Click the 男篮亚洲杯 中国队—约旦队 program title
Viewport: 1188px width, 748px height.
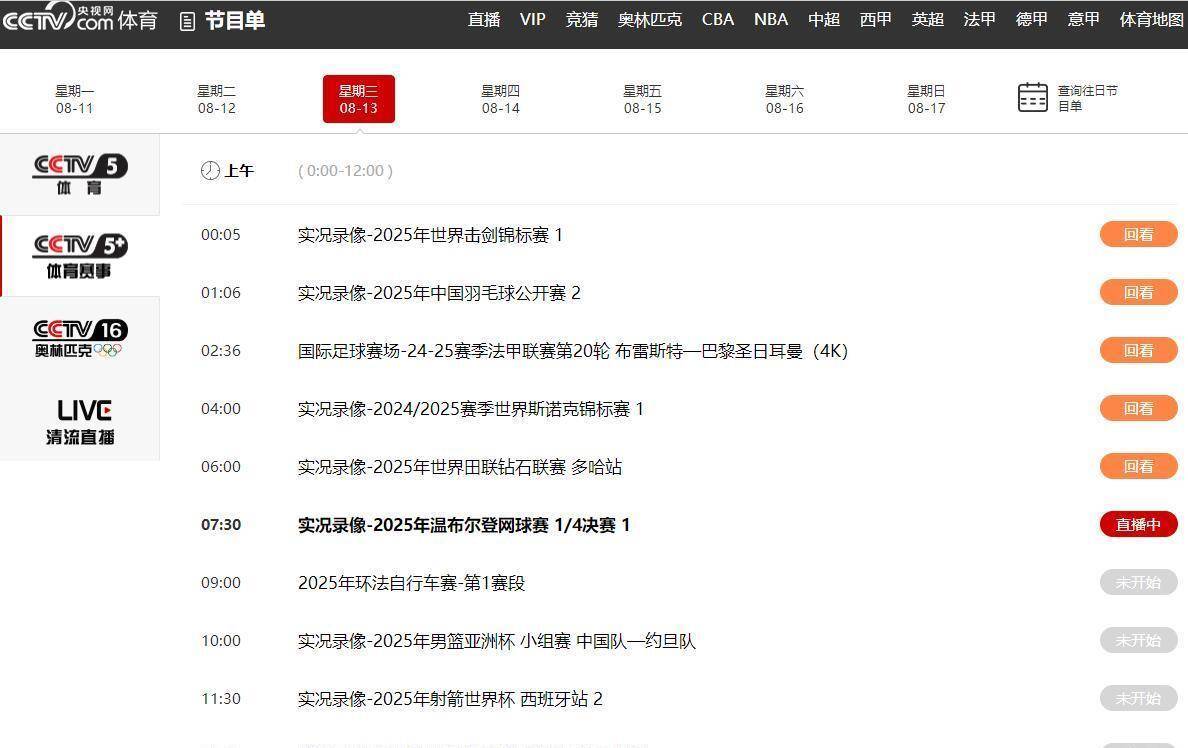[496, 641]
